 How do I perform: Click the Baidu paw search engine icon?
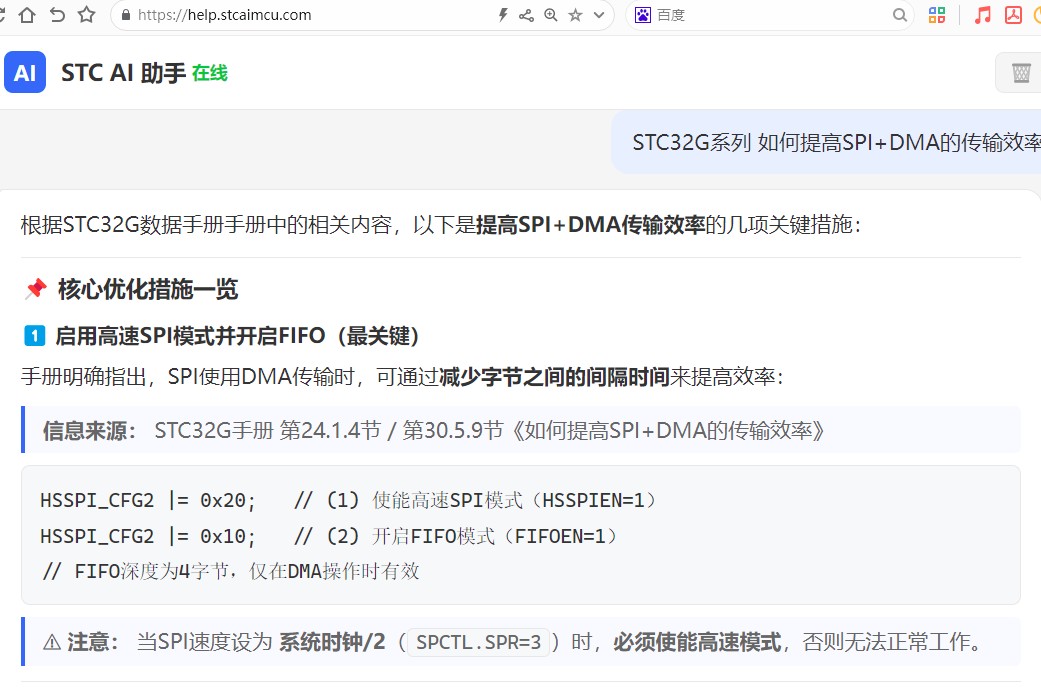point(643,15)
